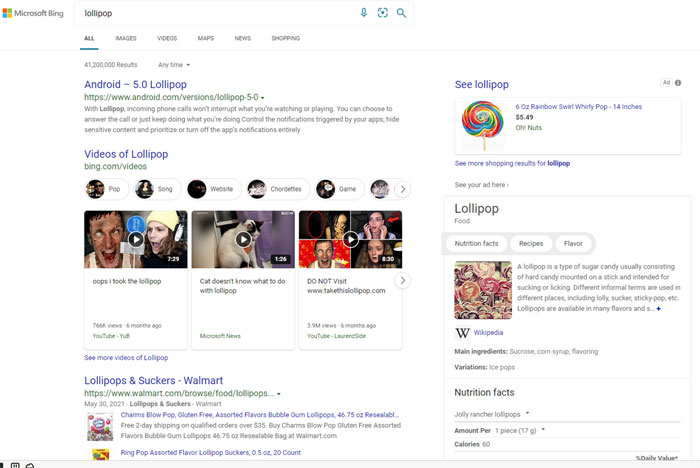The height and width of the screenshot is (468, 700).
Task: Click the '41,200,000 Results' count text
Action: [x=111, y=65]
